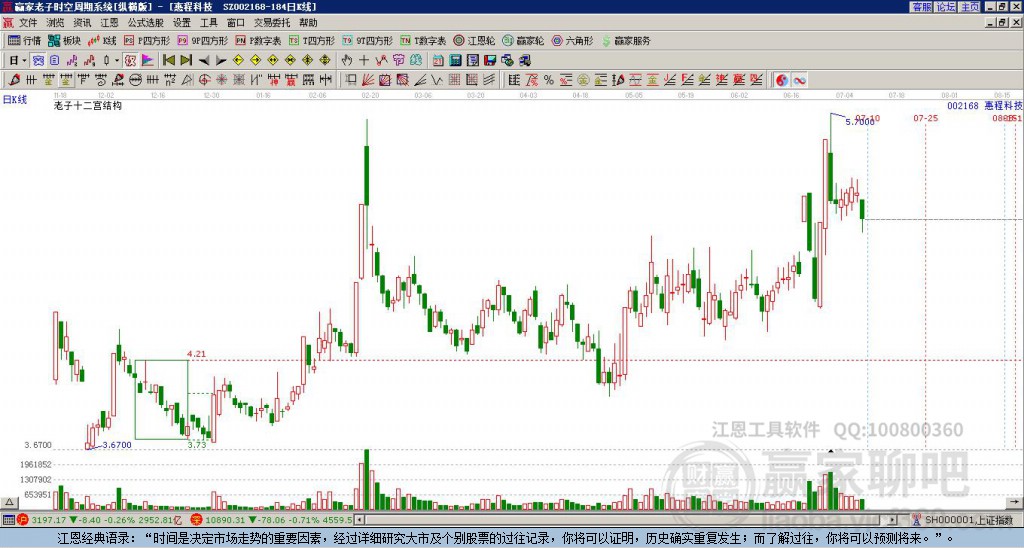Image resolution: width=1024 pixels, height=548 pixels.
Task: Select the circle with horizontal lines tool
Action: (135, 80)
